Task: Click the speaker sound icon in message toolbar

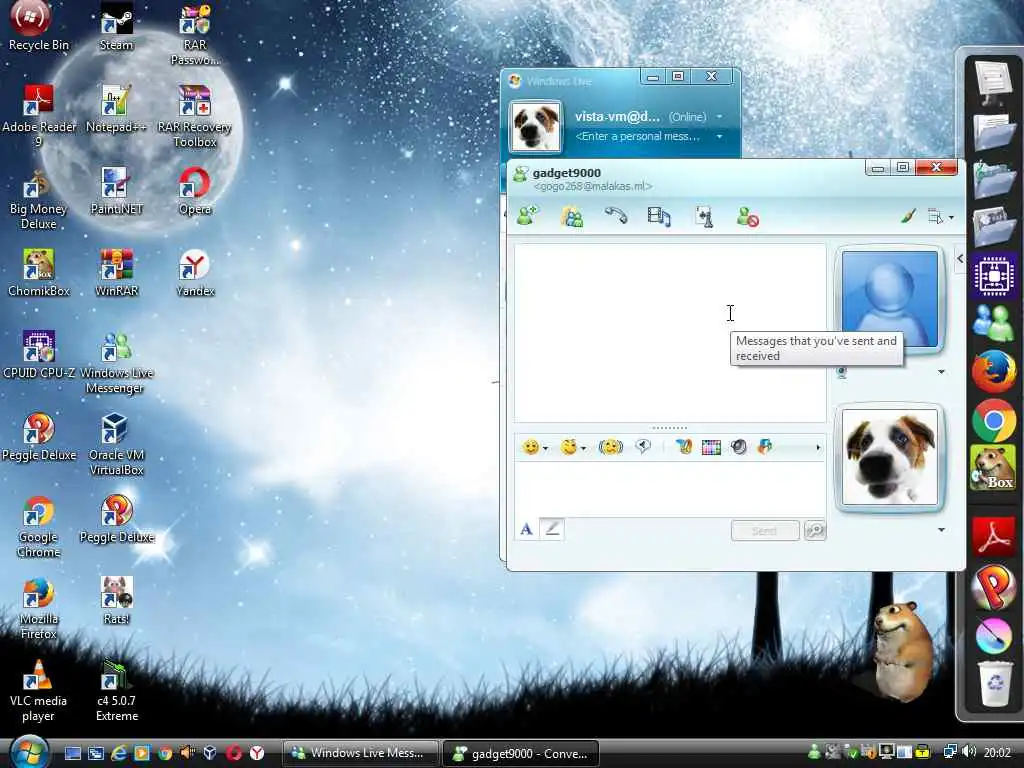Action: click(x=739, y=447)
